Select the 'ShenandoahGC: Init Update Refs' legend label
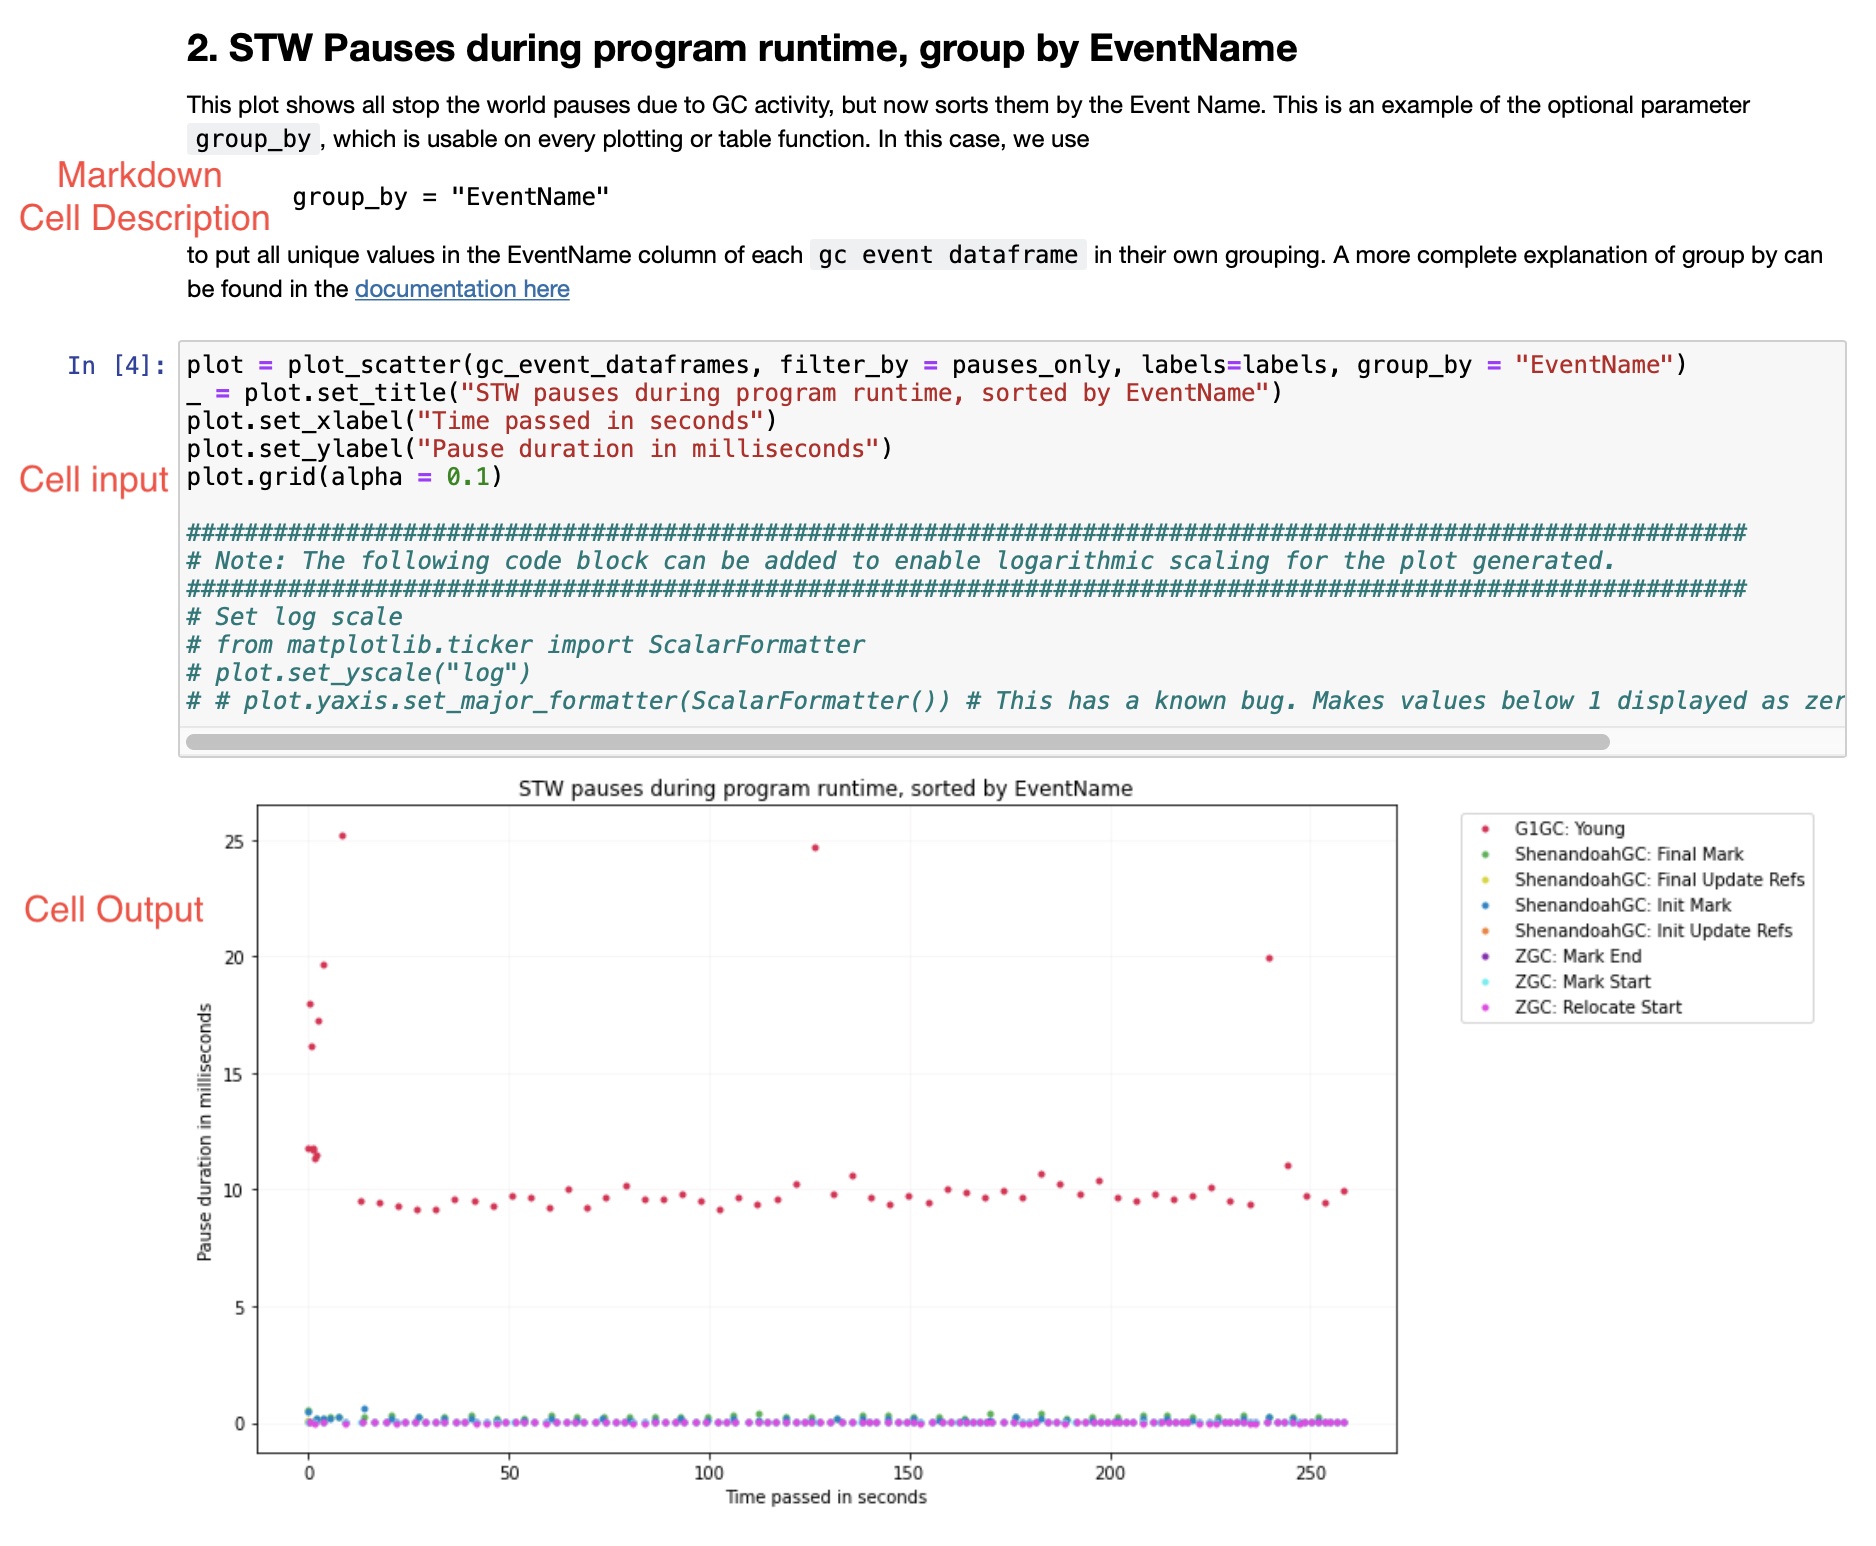Screen dimensions: 1876x1546 pyautogui.click(x=1653, y=931)
